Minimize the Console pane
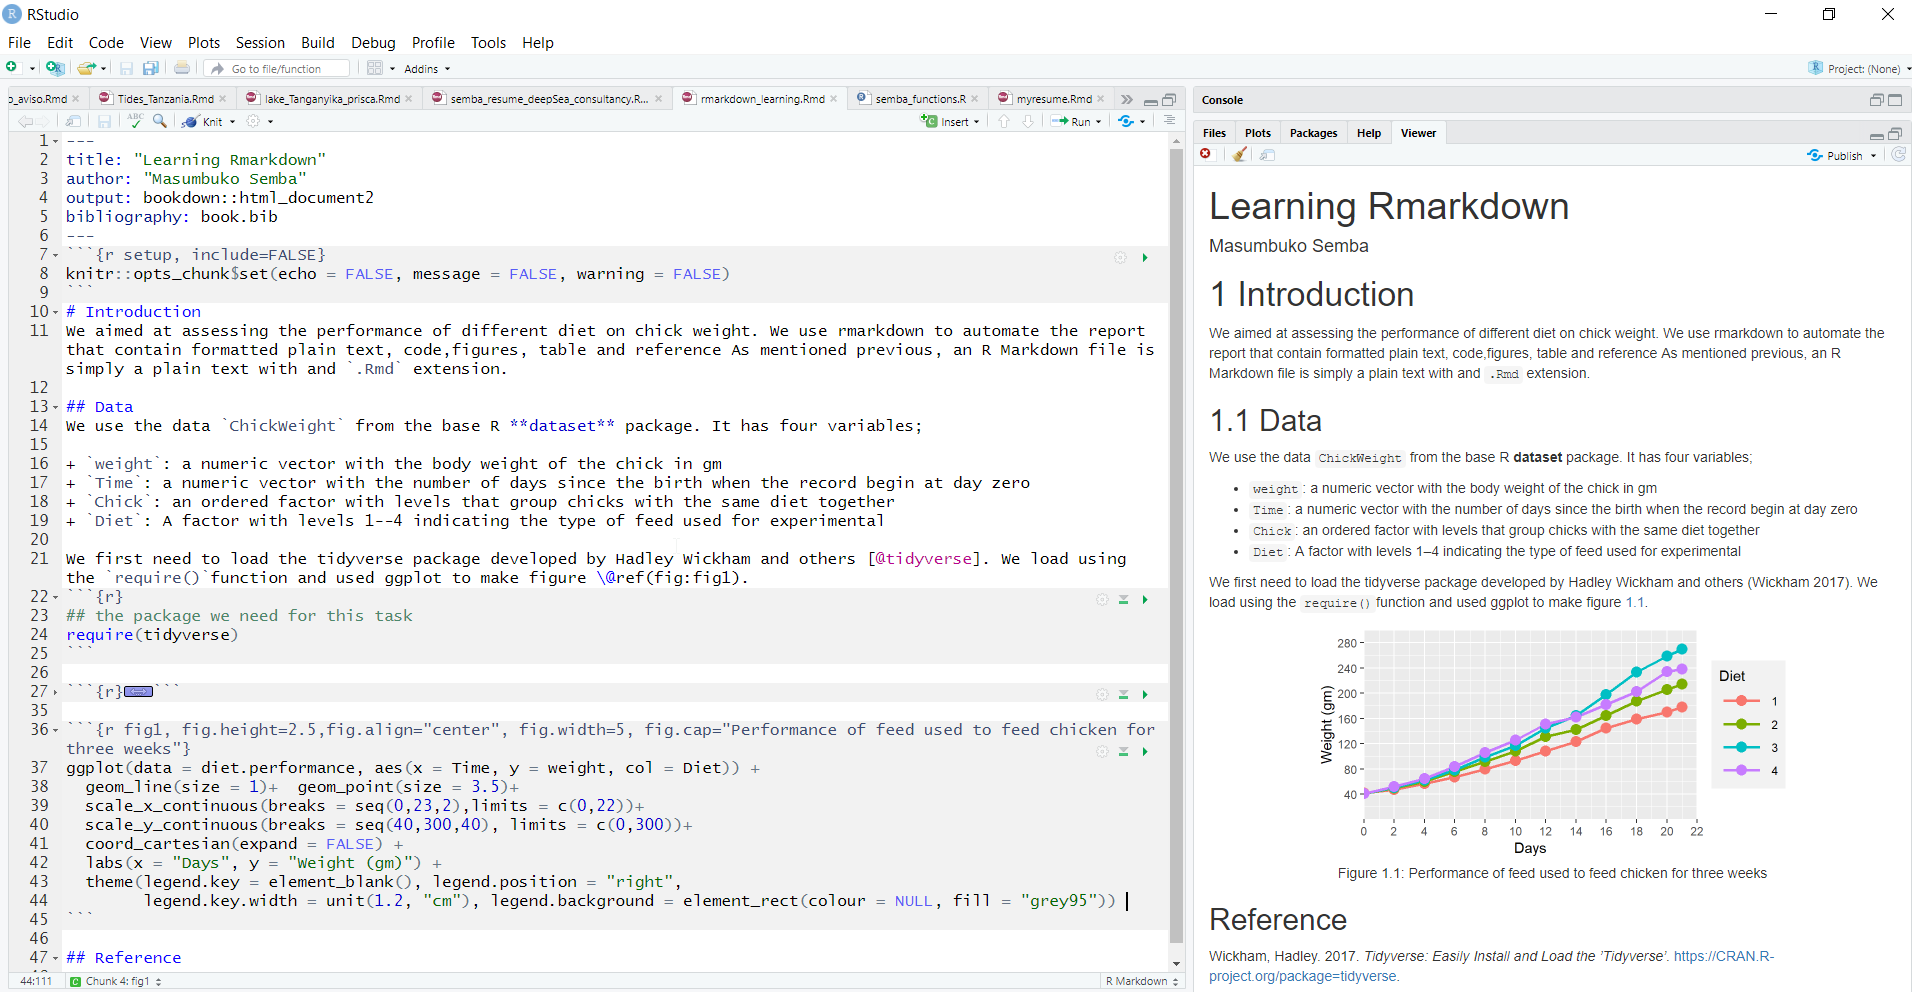The height and width of the screenshot is (992, 1912). click(x=1876, y=100)
